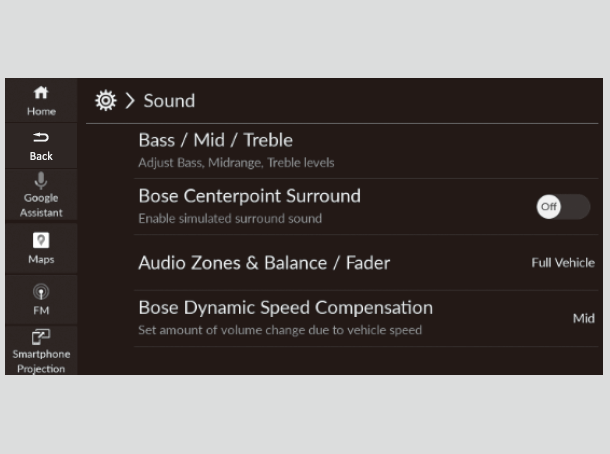The image size is (610, 454).
Task: Tap the speed compensation volume change description
Action: point(280,330)
